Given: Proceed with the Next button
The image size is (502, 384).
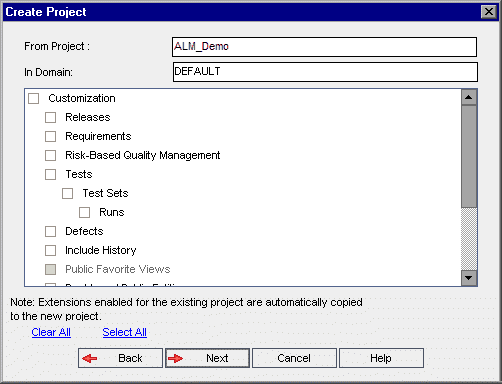Looking at the screenshot, I should 207,358.
